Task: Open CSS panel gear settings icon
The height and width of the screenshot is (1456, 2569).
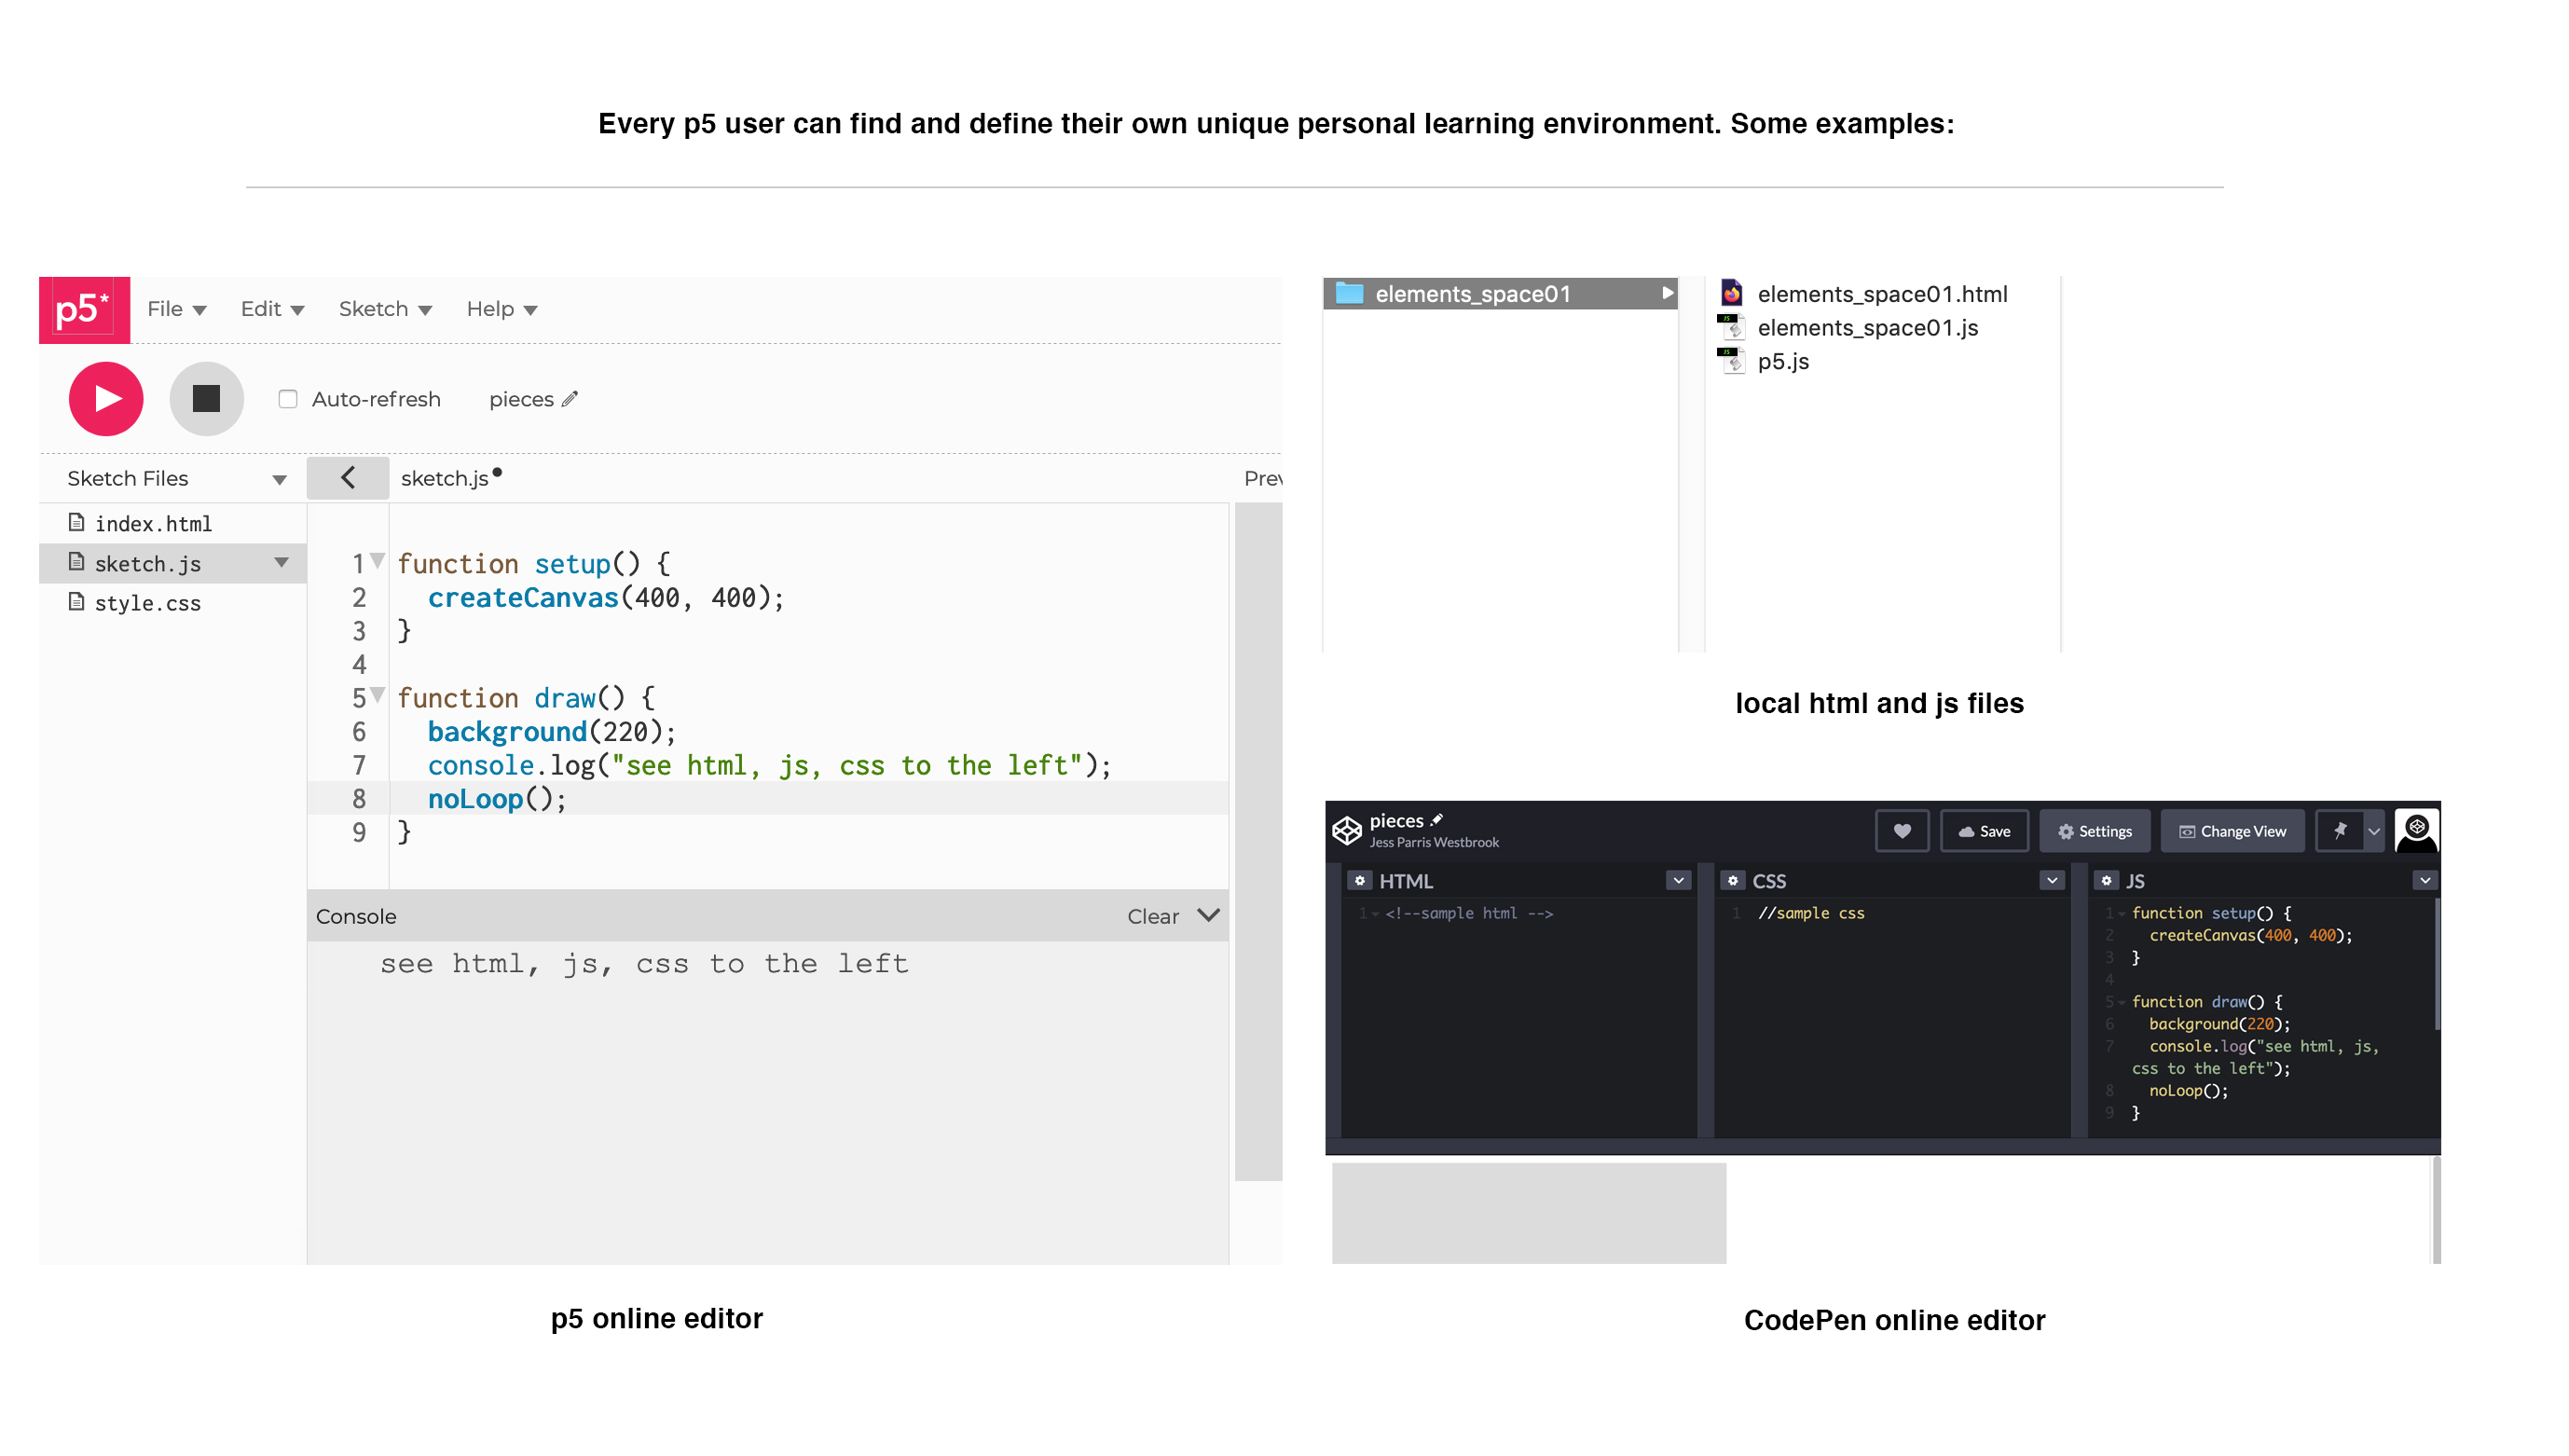Action: [1732, 880]
